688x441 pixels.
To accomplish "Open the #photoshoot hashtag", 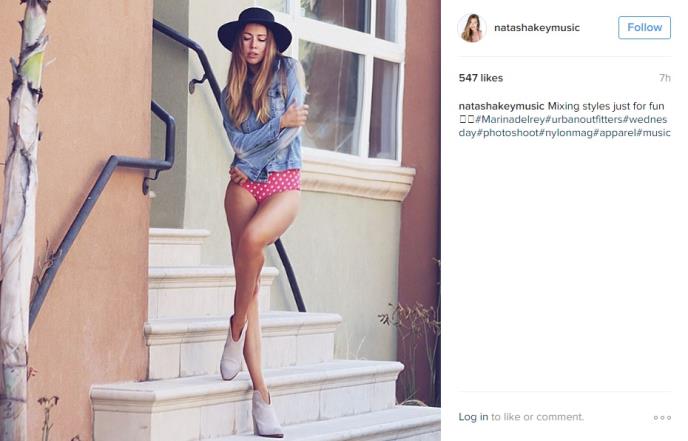I will click(507, 133).
